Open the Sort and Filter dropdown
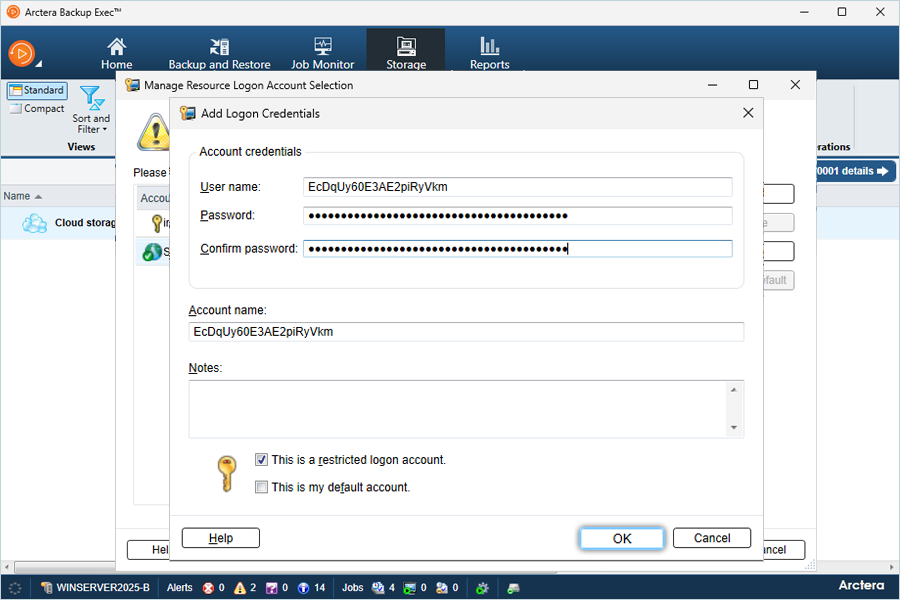The height and width of the screenshot is (600, 900). (x=91, y=110)
